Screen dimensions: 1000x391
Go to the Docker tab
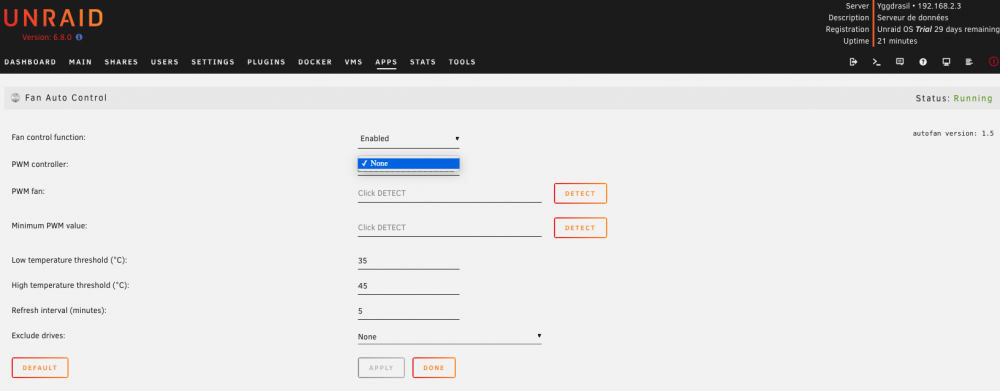click(x=315, y=62)
